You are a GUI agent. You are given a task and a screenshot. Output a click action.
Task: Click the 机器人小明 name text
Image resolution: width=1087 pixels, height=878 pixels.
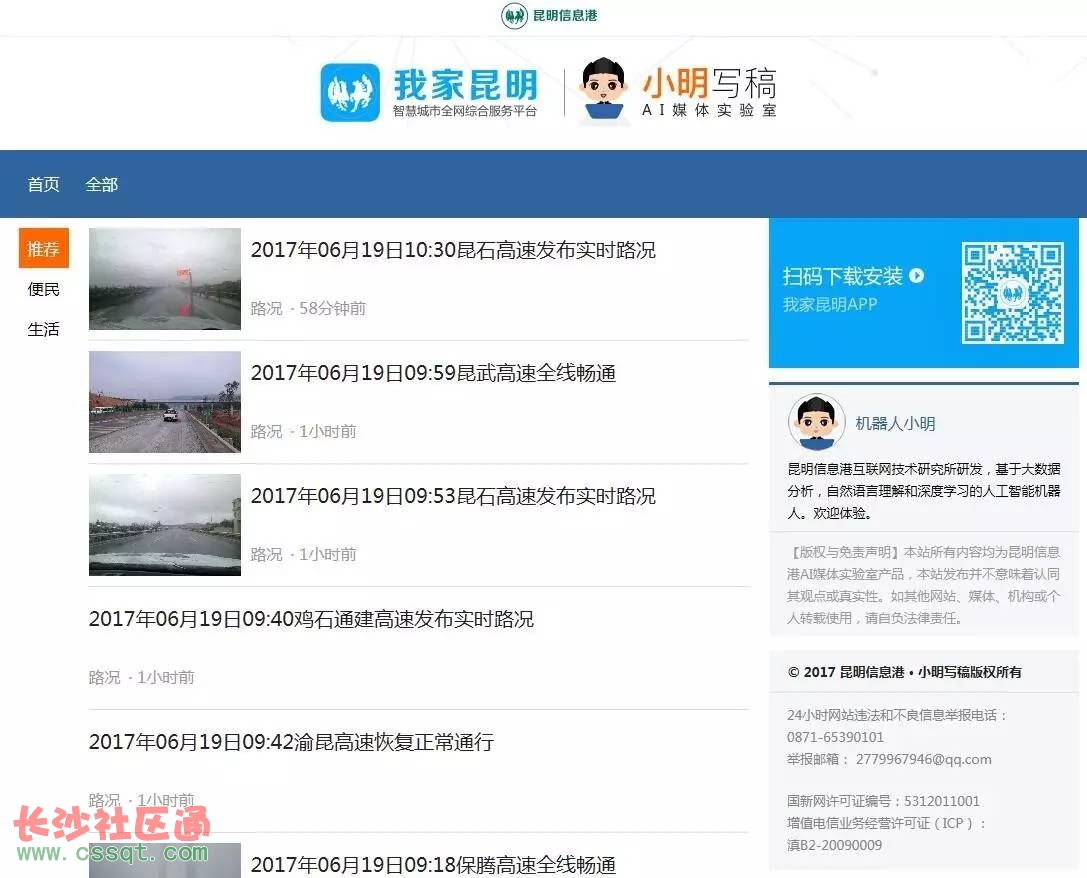[895, 423]
